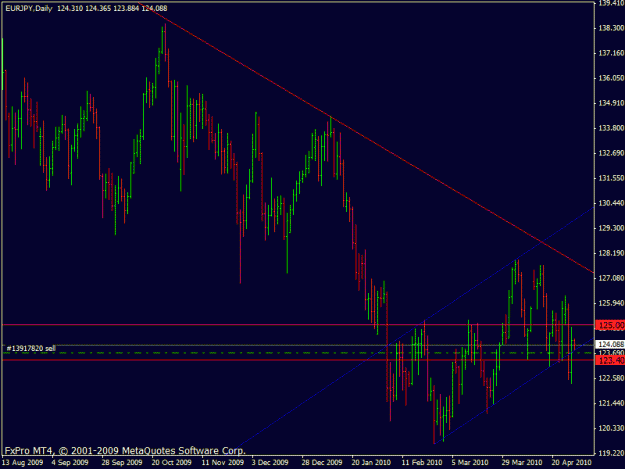Click the 28 Sep 2009 date label
625x469 pixels.
[x=122, y=463]
